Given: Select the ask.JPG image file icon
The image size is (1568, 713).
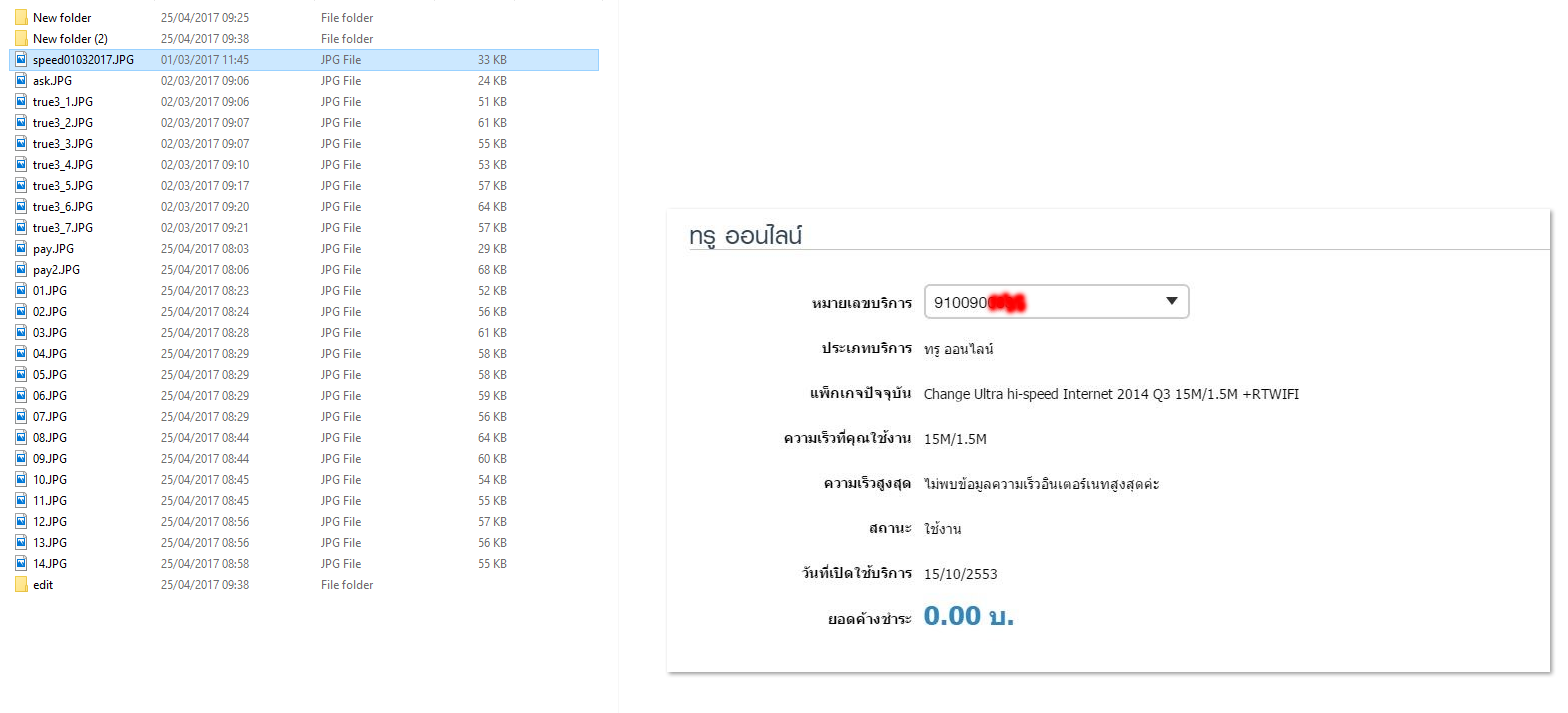Looking at the screenshot, I should pos(21,80).
